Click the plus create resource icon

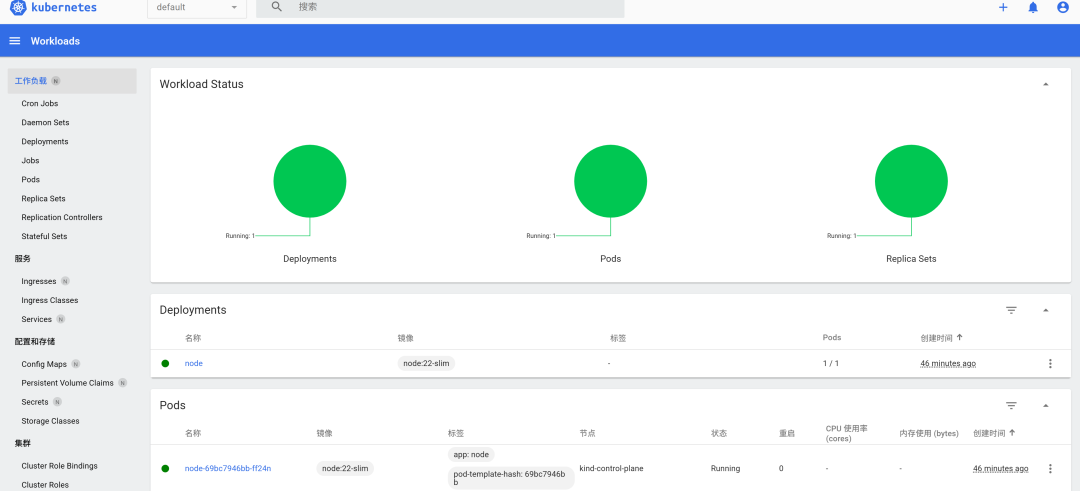point(1003,8)
